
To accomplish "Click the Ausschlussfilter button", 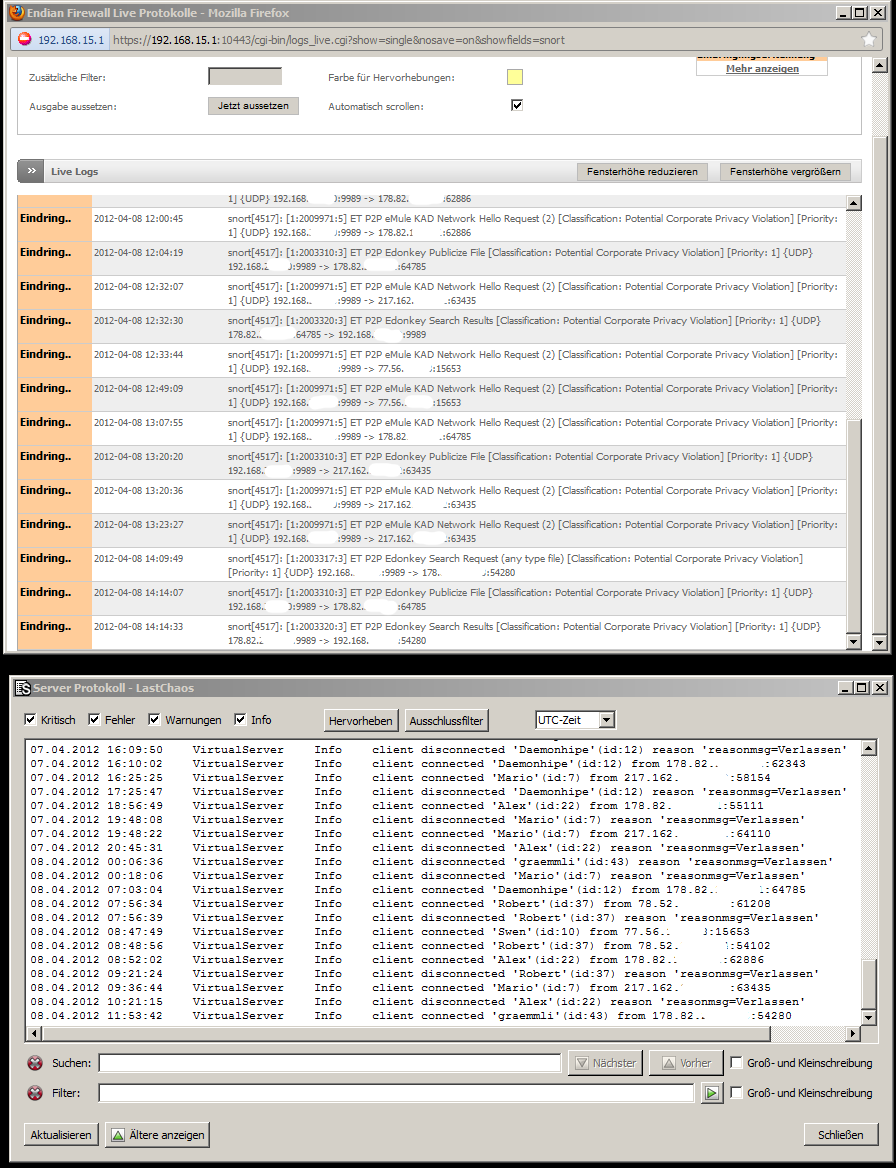I will pyautogui.click(x=446, y=720).
